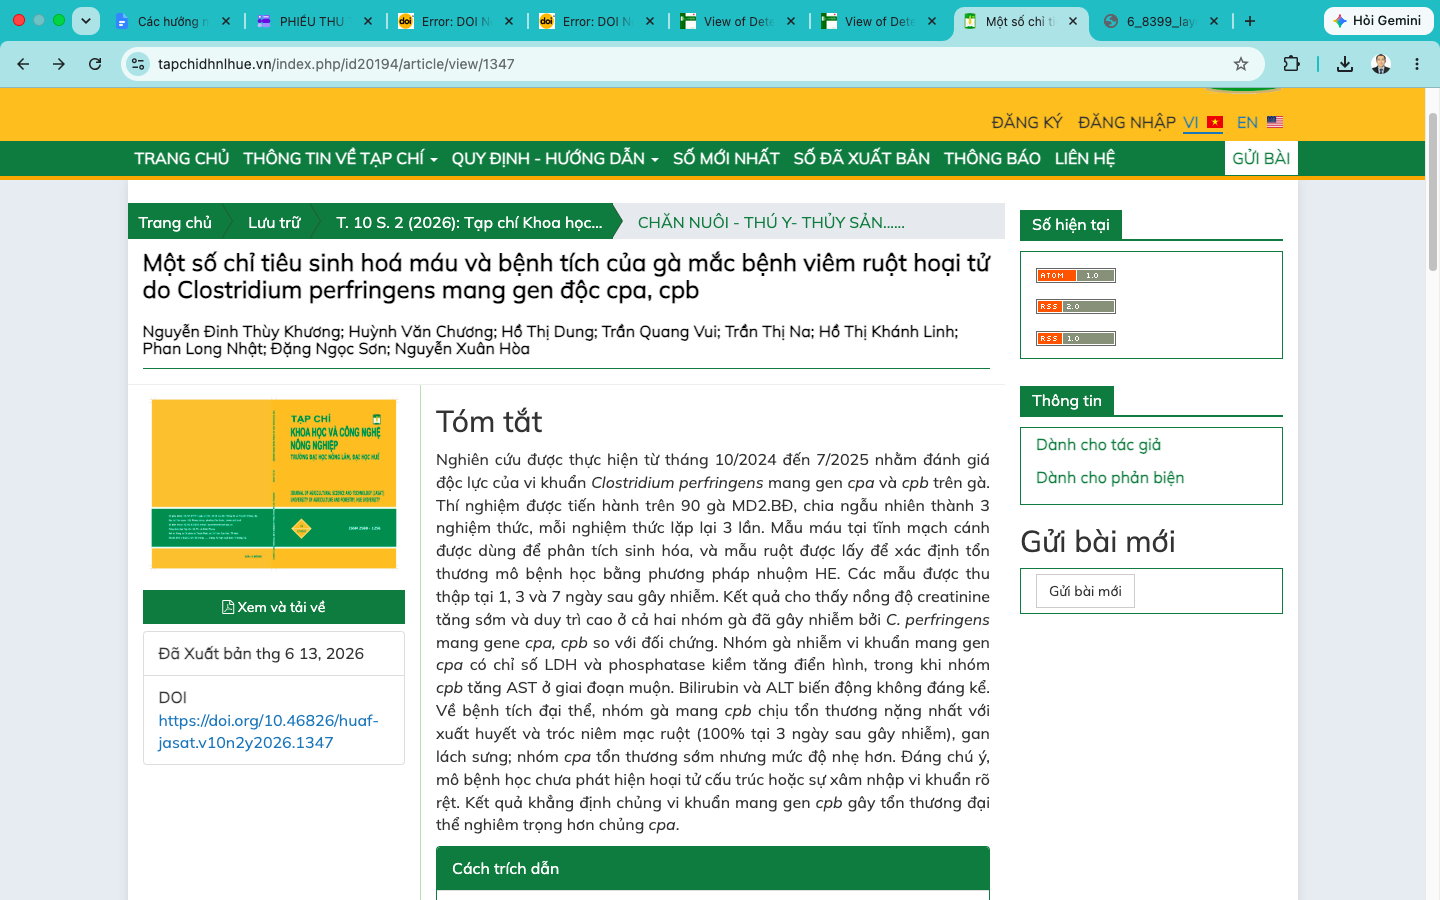Image resolution: width=1440 pixels, height=900 pixels.
Task: Open Hỏi Gemini button
Action: pos(1377,21)
